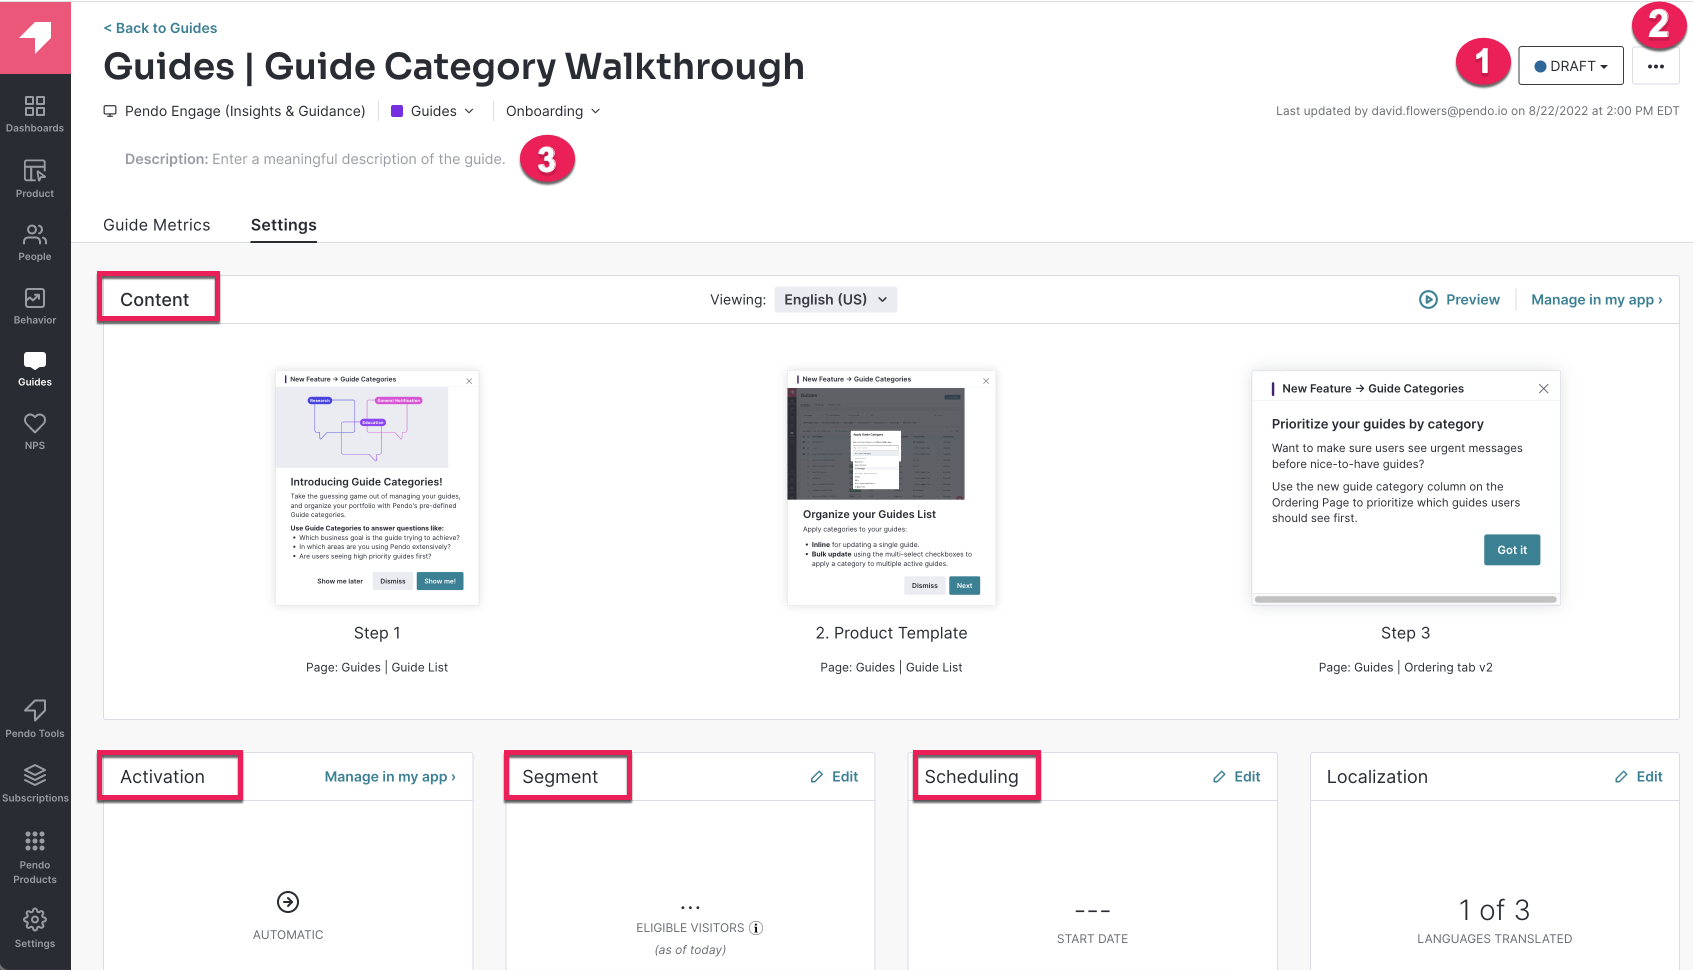The image size is (1693, 970).
Task: Click the Got it button in Step 3
Action: 1512,550
